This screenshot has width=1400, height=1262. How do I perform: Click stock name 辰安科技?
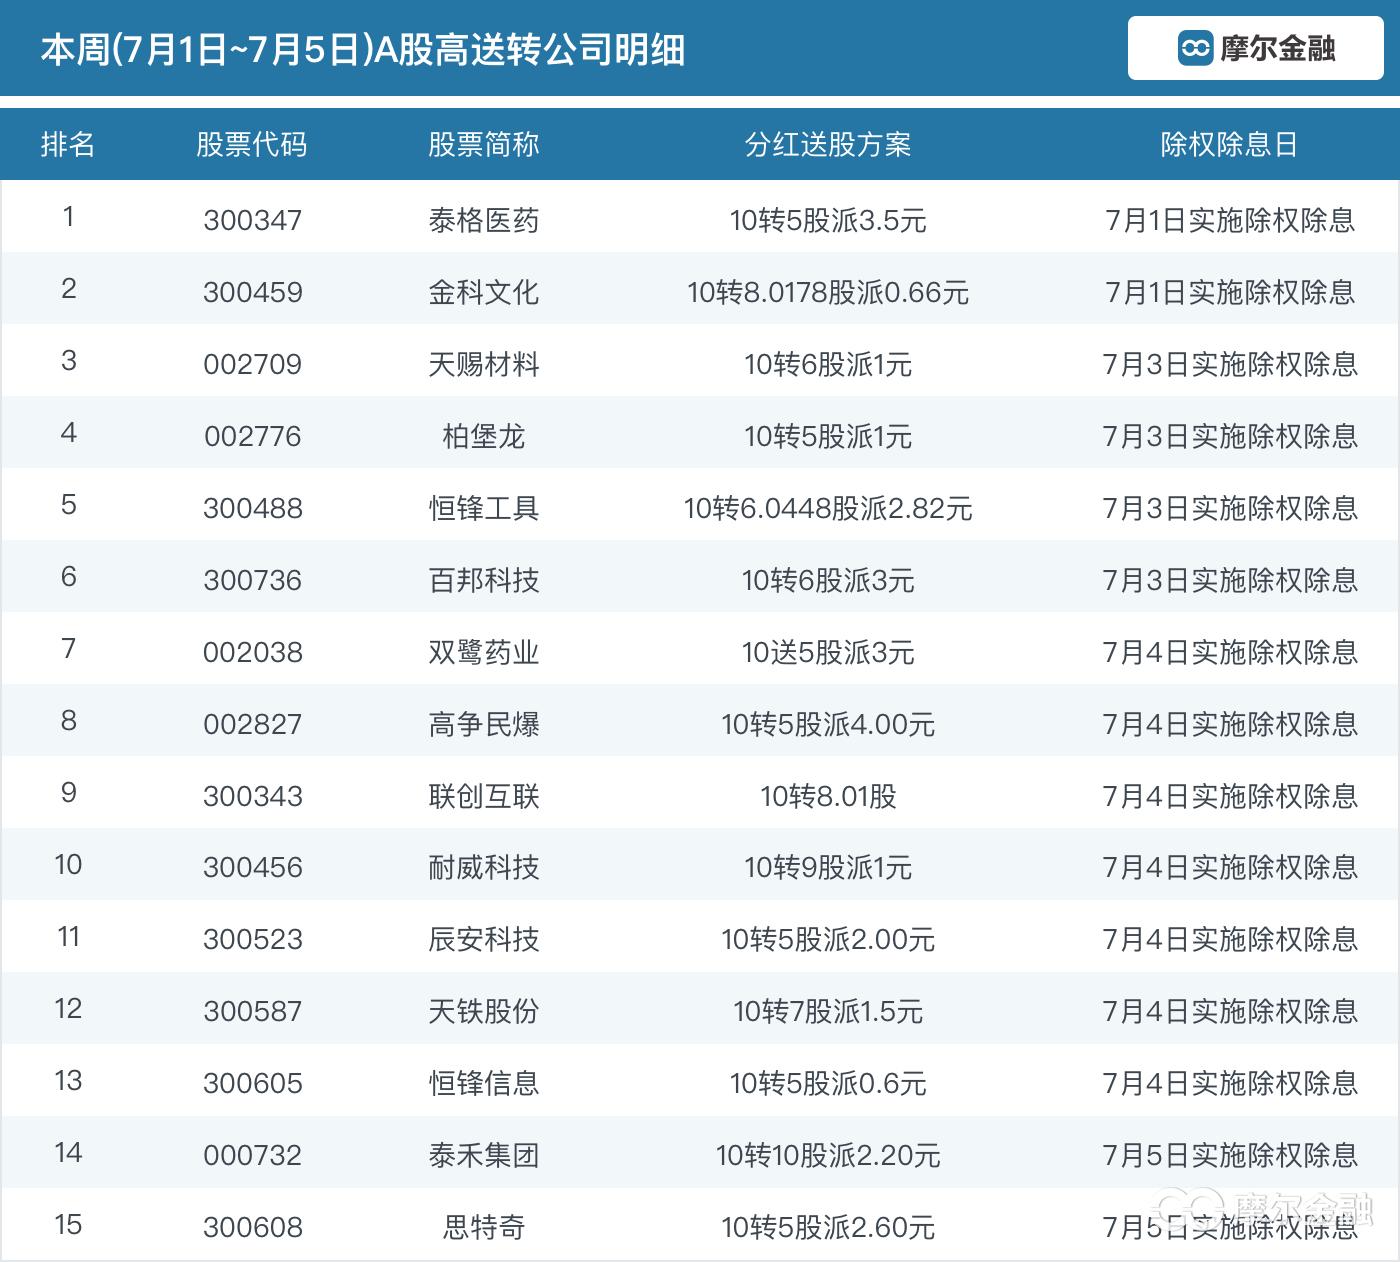pos(484,939)
